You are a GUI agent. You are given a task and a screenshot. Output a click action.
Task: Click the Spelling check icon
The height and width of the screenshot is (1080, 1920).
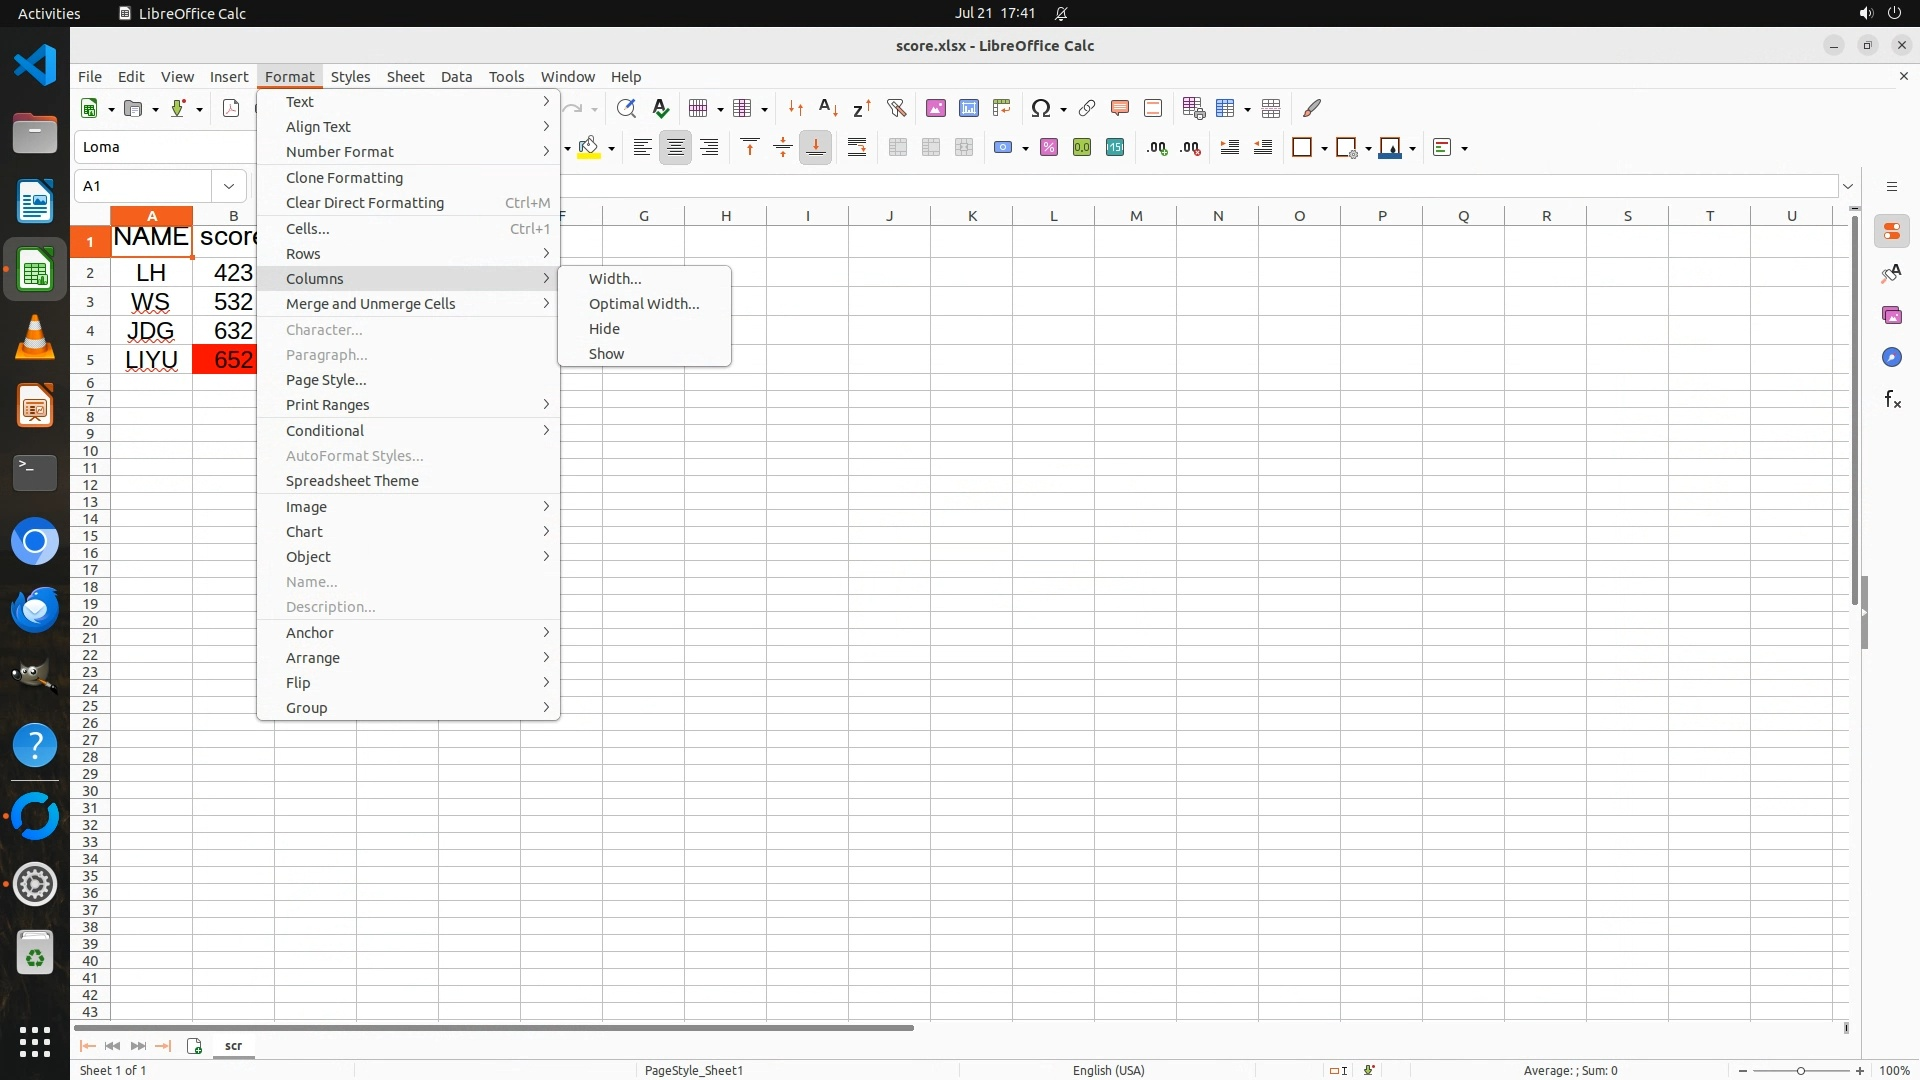pyautogui.click(x=660, y=108)
